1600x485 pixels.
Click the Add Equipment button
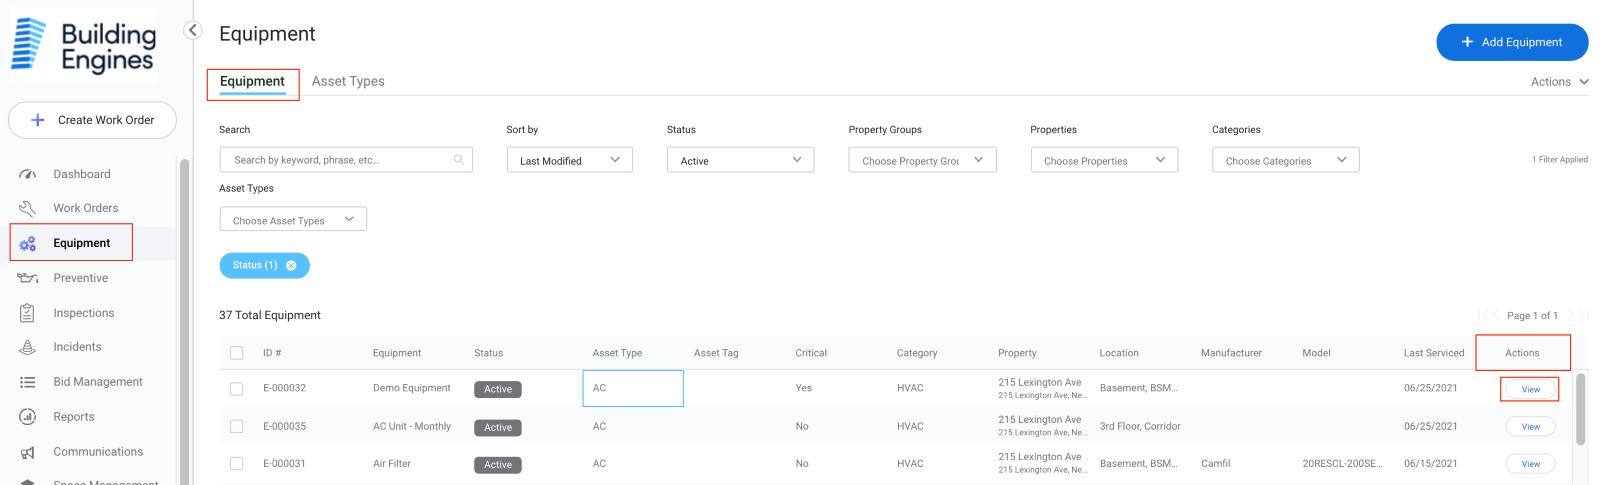pyautogui.click(x=1511, y=42)
